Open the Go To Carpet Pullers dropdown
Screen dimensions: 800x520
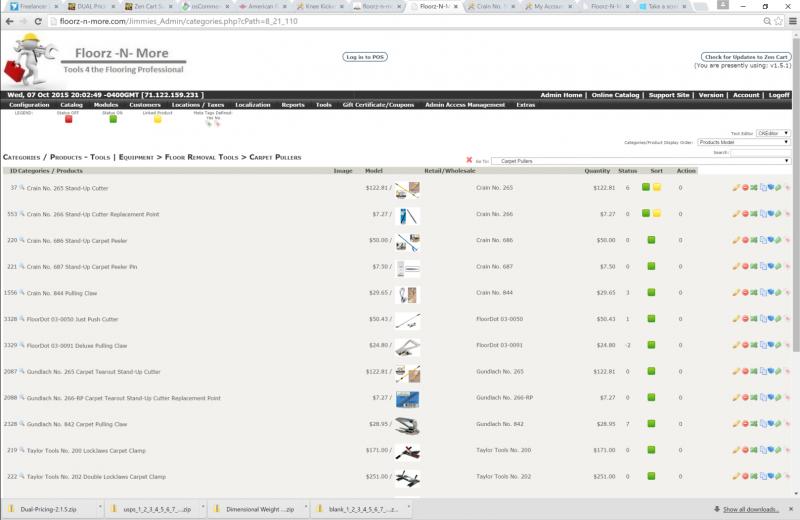tap(641, 161)
